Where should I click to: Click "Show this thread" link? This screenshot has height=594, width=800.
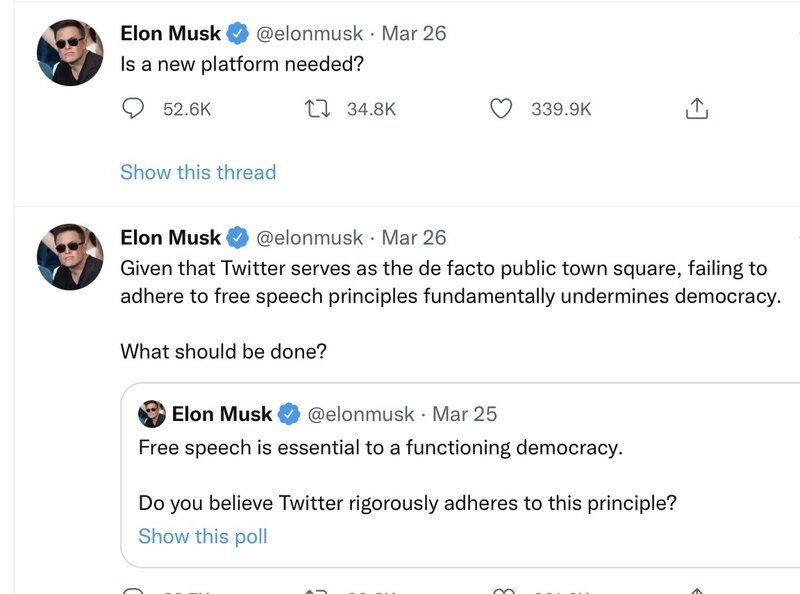click(198, 172)
